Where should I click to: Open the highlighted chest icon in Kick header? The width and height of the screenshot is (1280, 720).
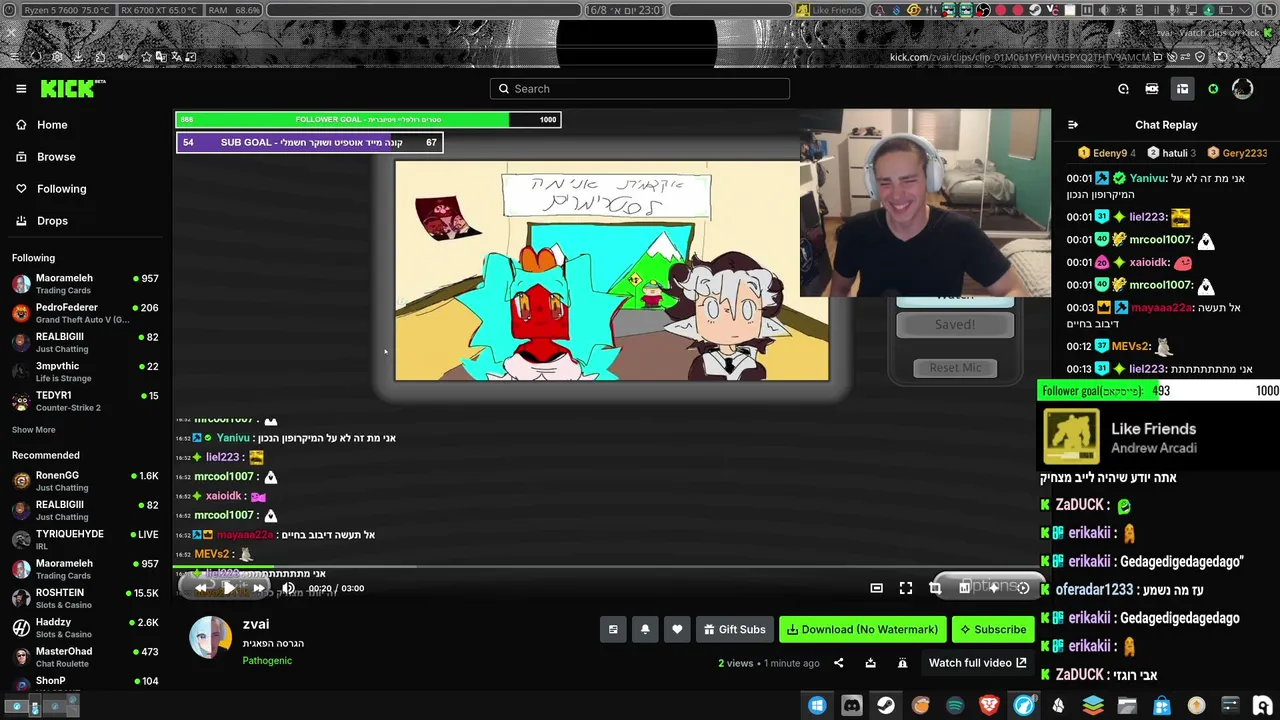click(1182, 89)
